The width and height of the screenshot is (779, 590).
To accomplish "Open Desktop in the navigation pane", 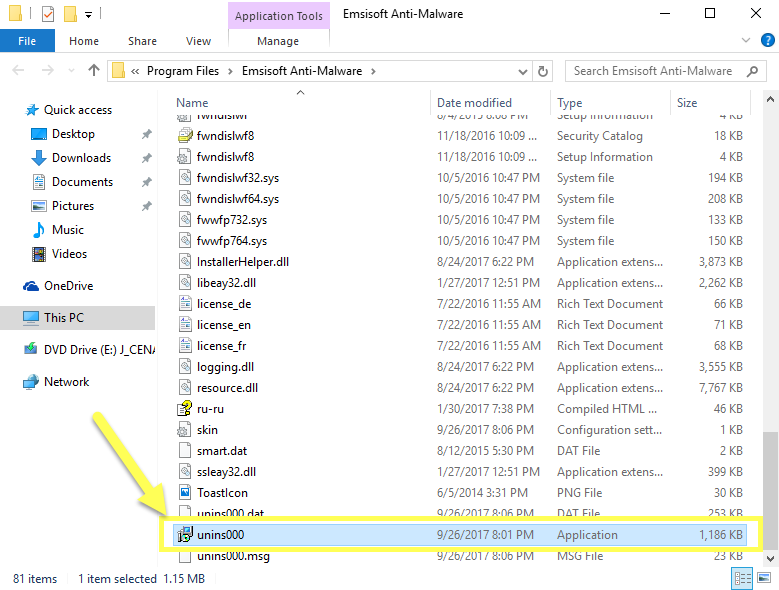I will coord(73,134).
